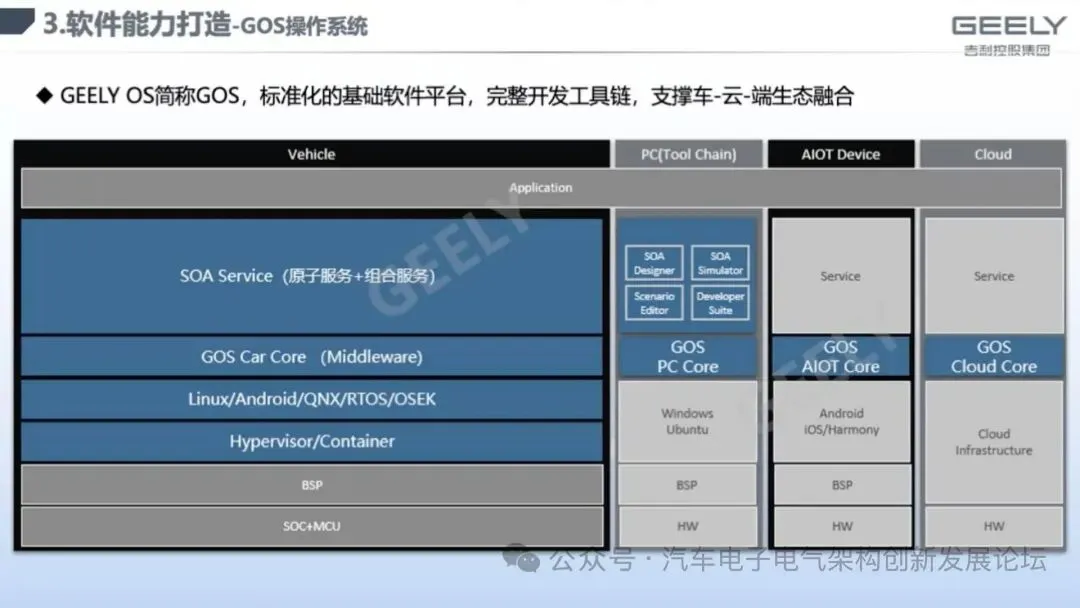Click the 'SOA Service (原子服务+组合服务)' block
This screenshot has width=1080, height=608.
point(311,276)
